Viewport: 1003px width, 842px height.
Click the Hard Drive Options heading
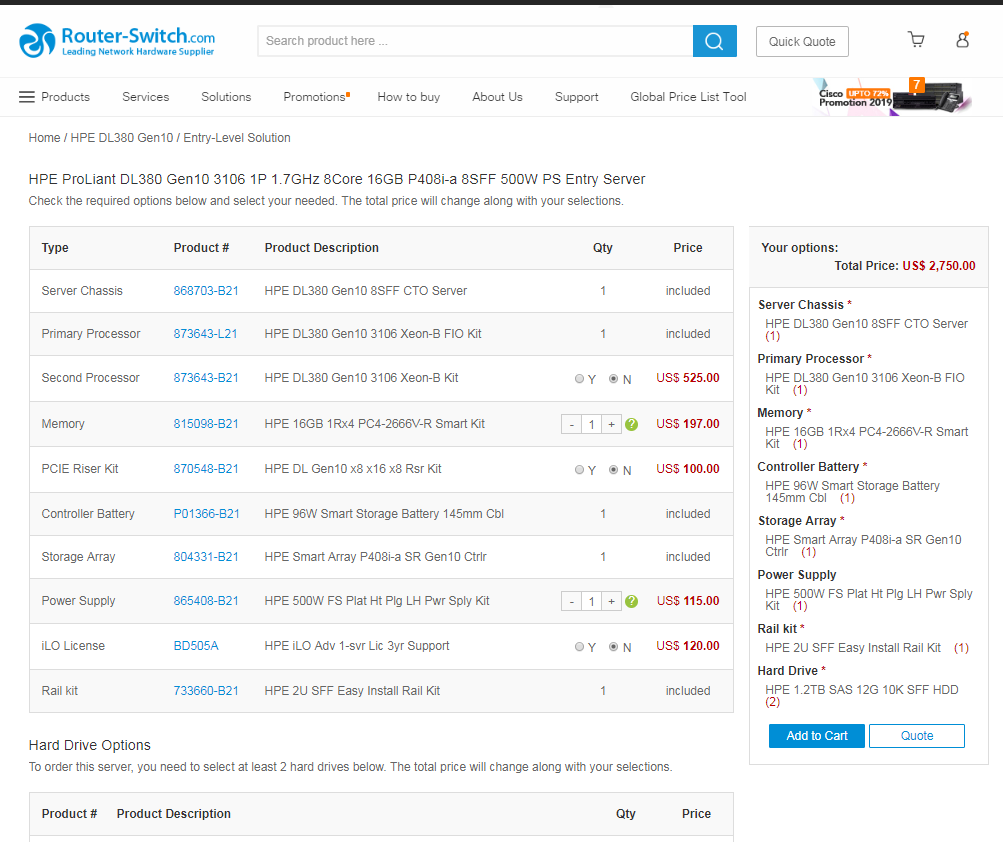point(90,745)
